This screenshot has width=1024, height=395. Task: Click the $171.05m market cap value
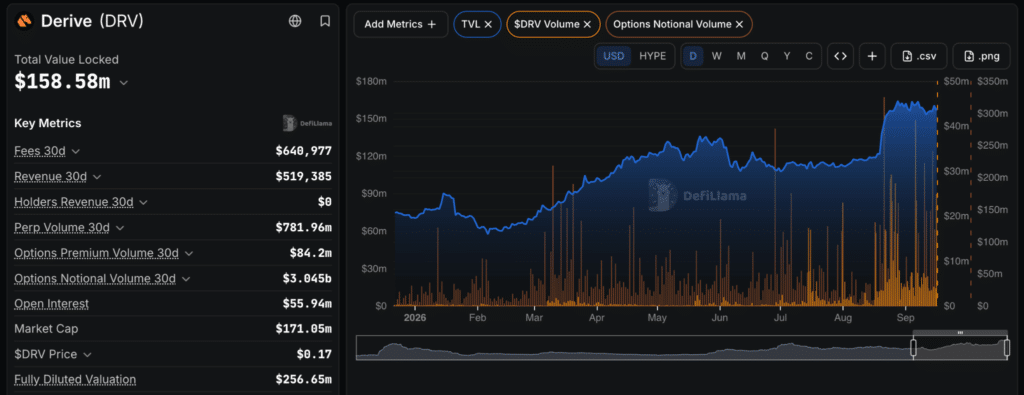coord(304,329)
